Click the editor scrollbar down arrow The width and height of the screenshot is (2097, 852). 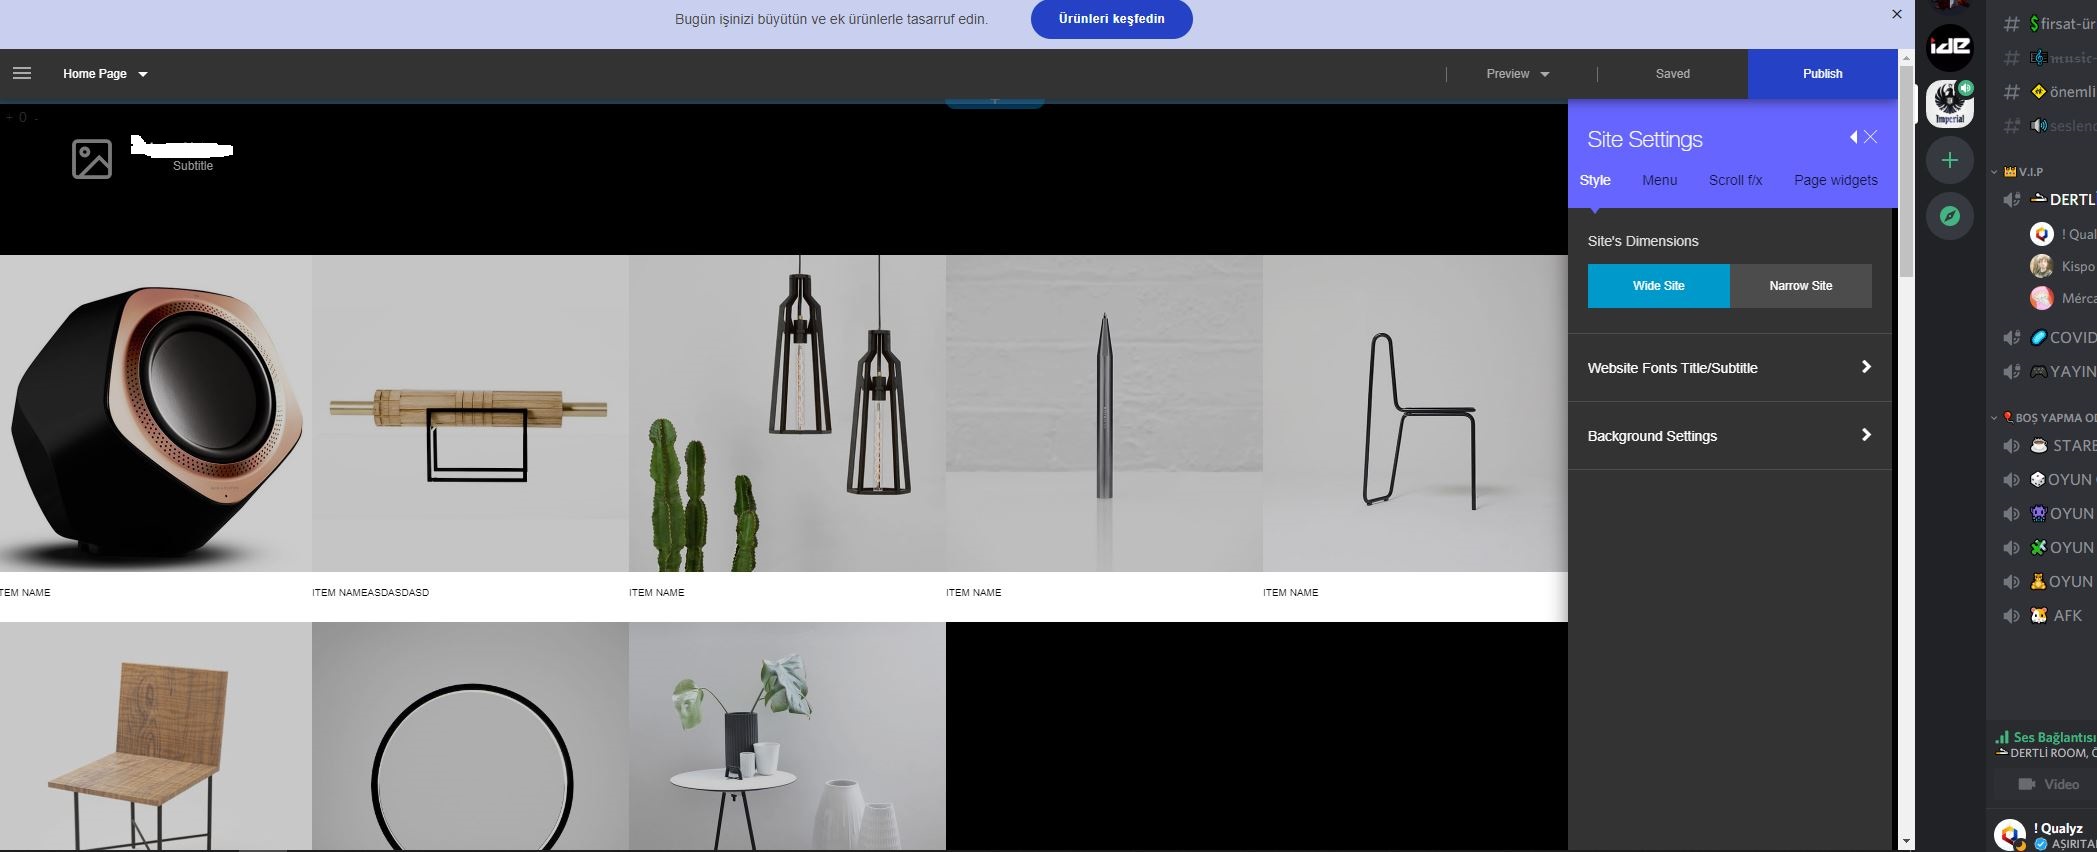1906,841
